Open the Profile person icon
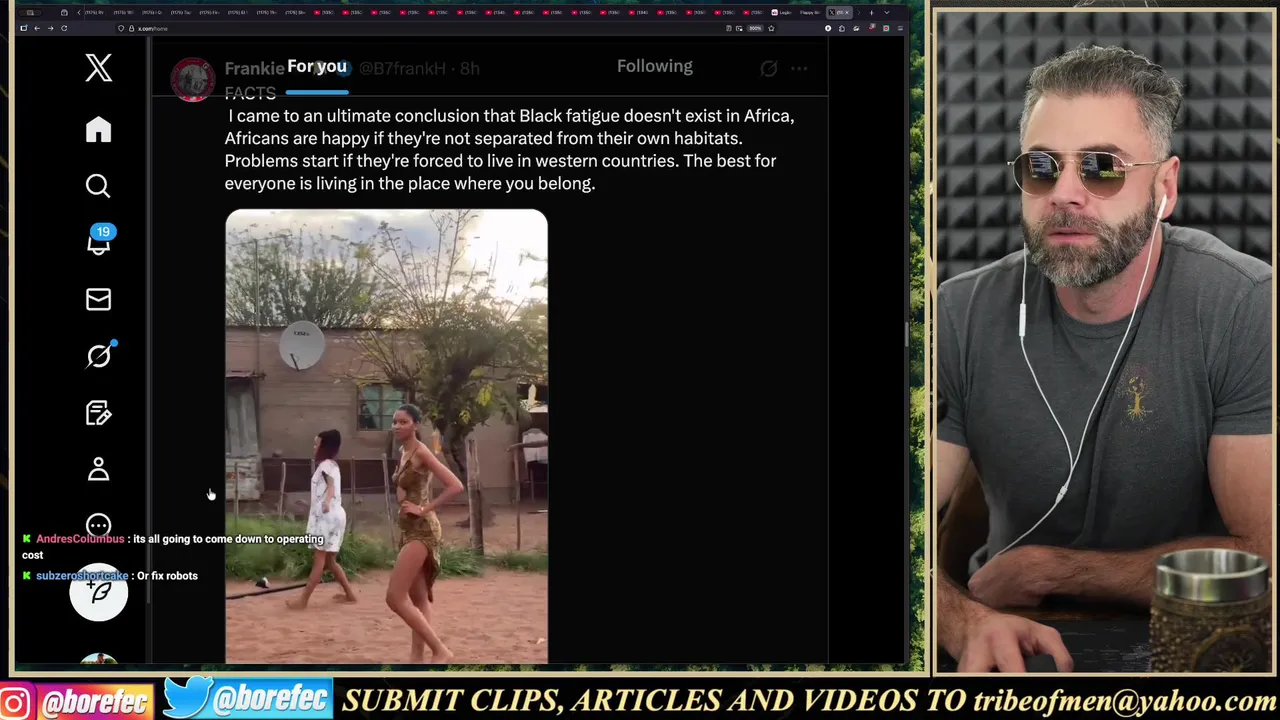This screenshot has width=1280, height=720. point(98,469)
